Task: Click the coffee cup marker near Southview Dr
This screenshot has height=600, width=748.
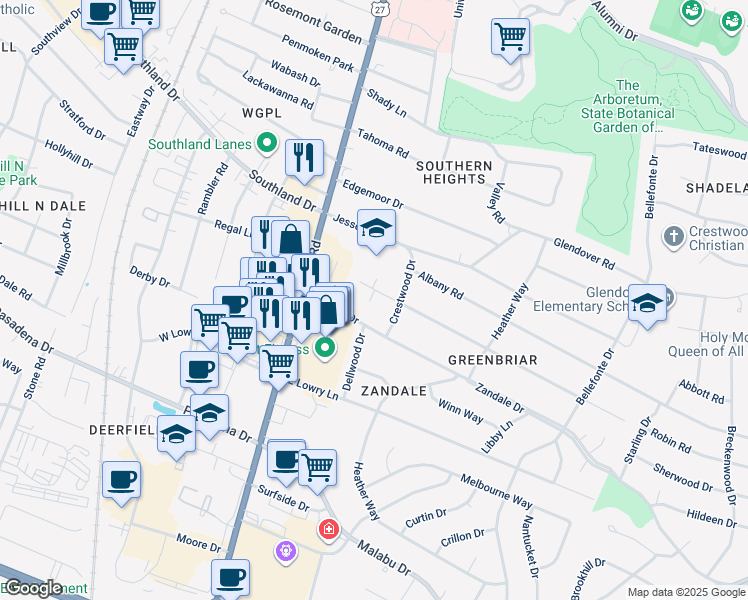Action: coord(100,12)
